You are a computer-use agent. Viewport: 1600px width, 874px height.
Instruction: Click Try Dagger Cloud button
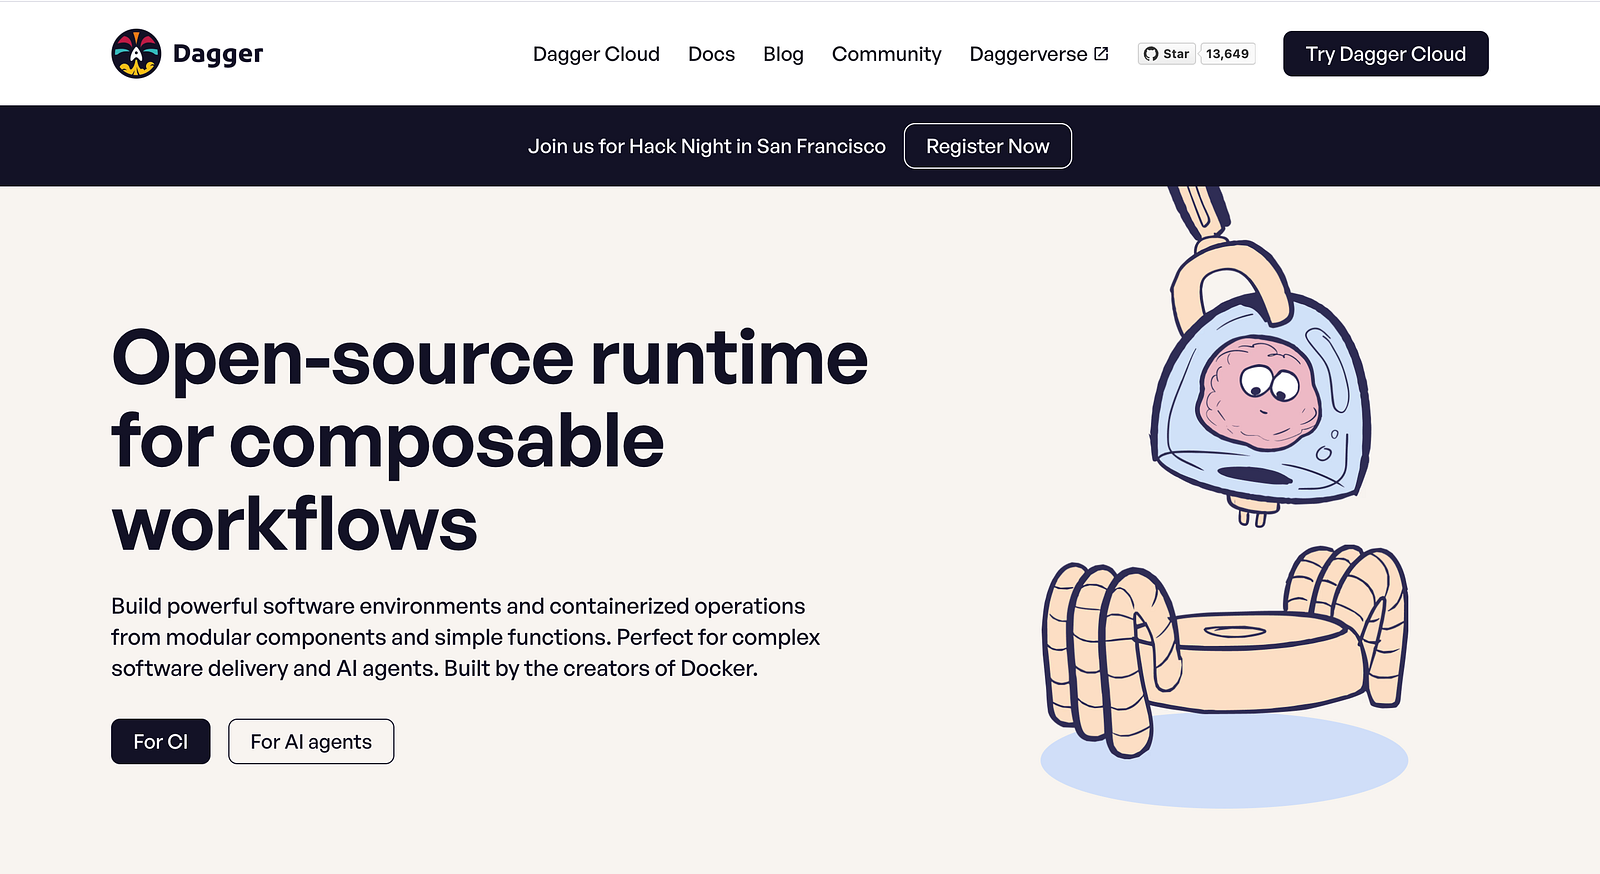[1385, 54]
